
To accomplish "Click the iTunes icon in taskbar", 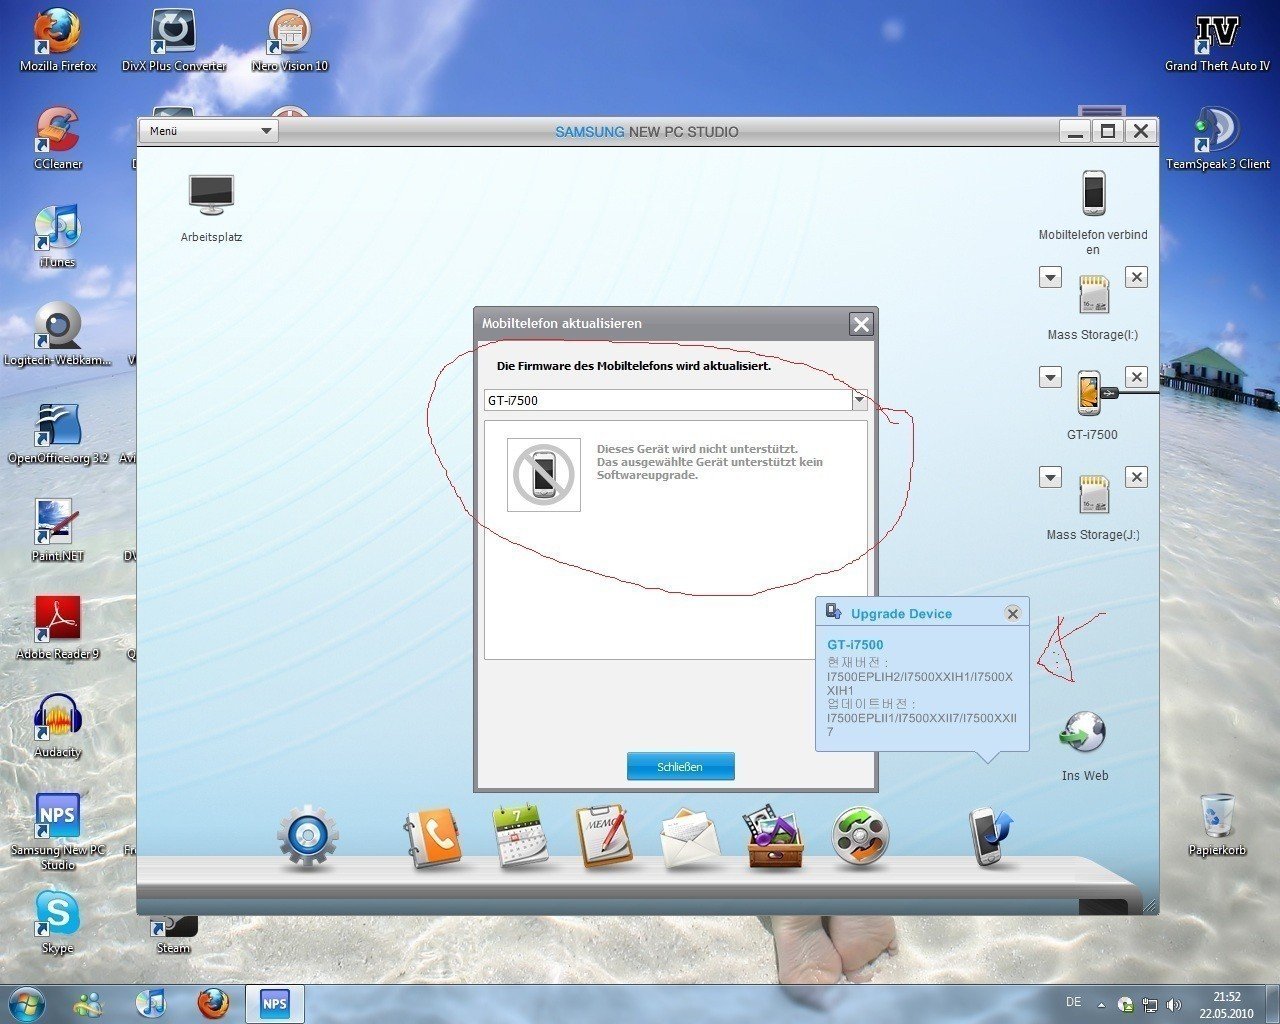I will coord(150,1003).
